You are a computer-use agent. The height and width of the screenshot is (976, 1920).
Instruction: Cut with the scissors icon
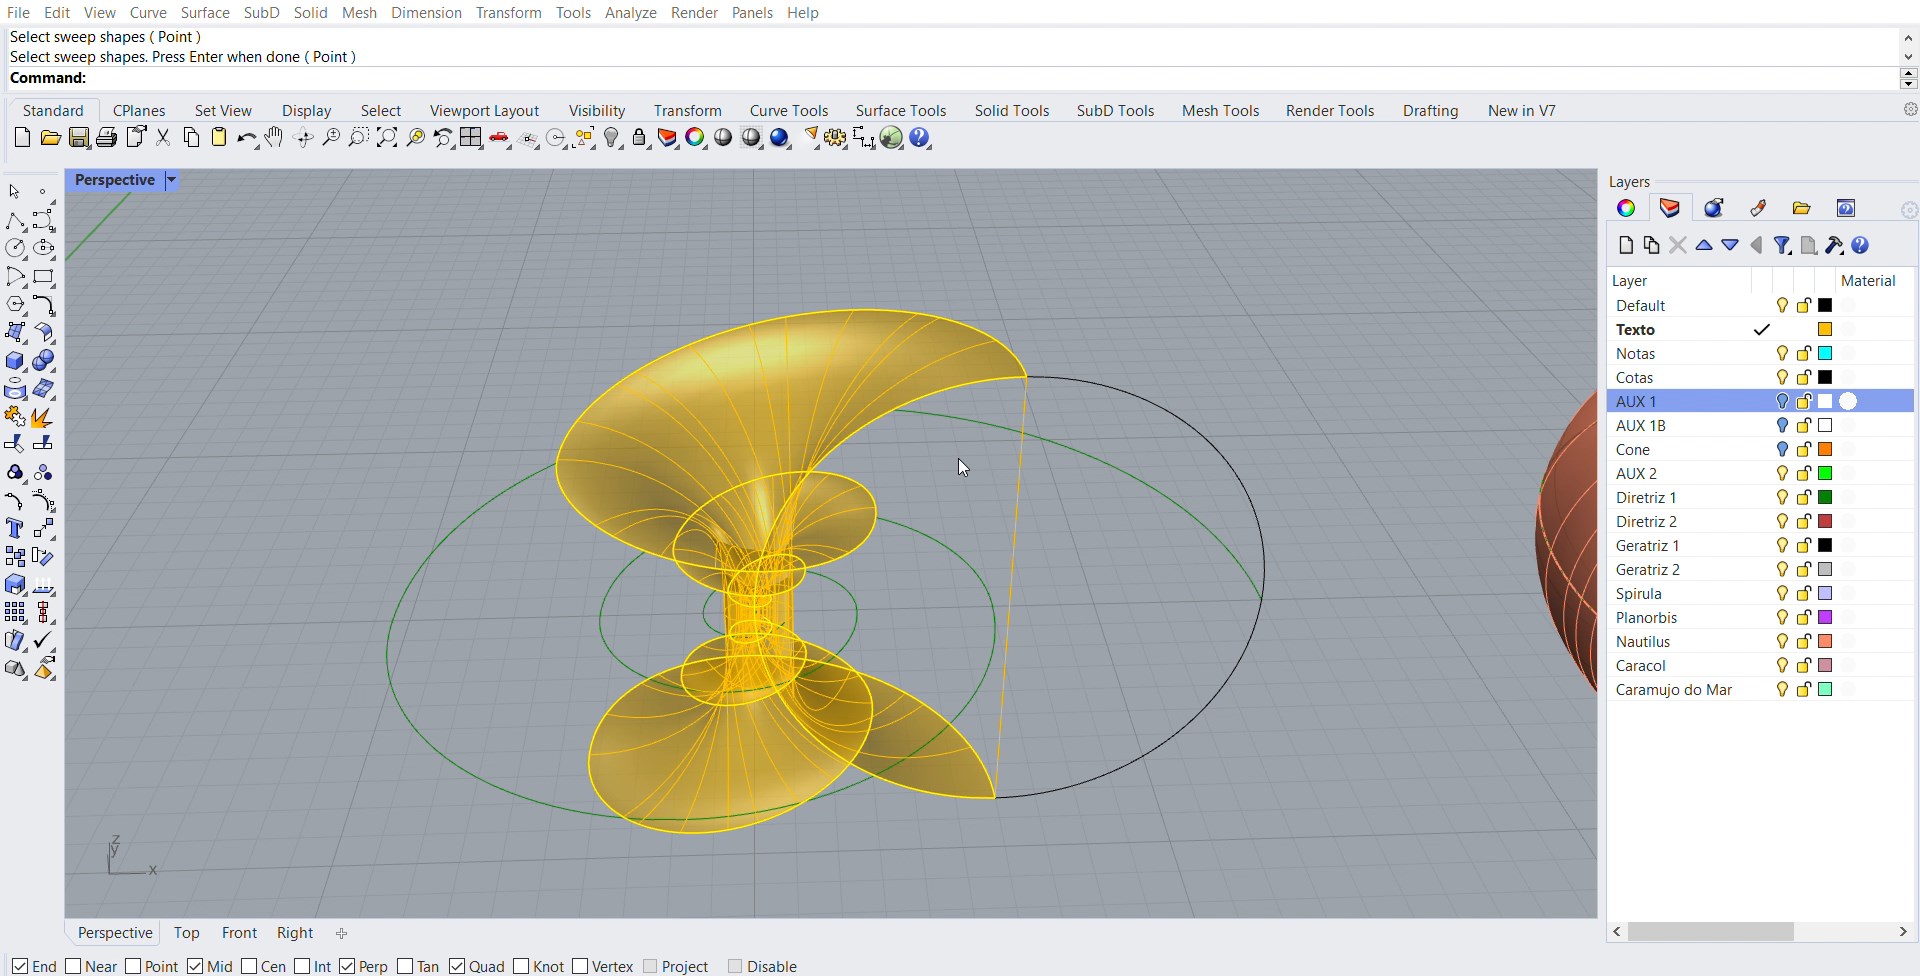163,138
